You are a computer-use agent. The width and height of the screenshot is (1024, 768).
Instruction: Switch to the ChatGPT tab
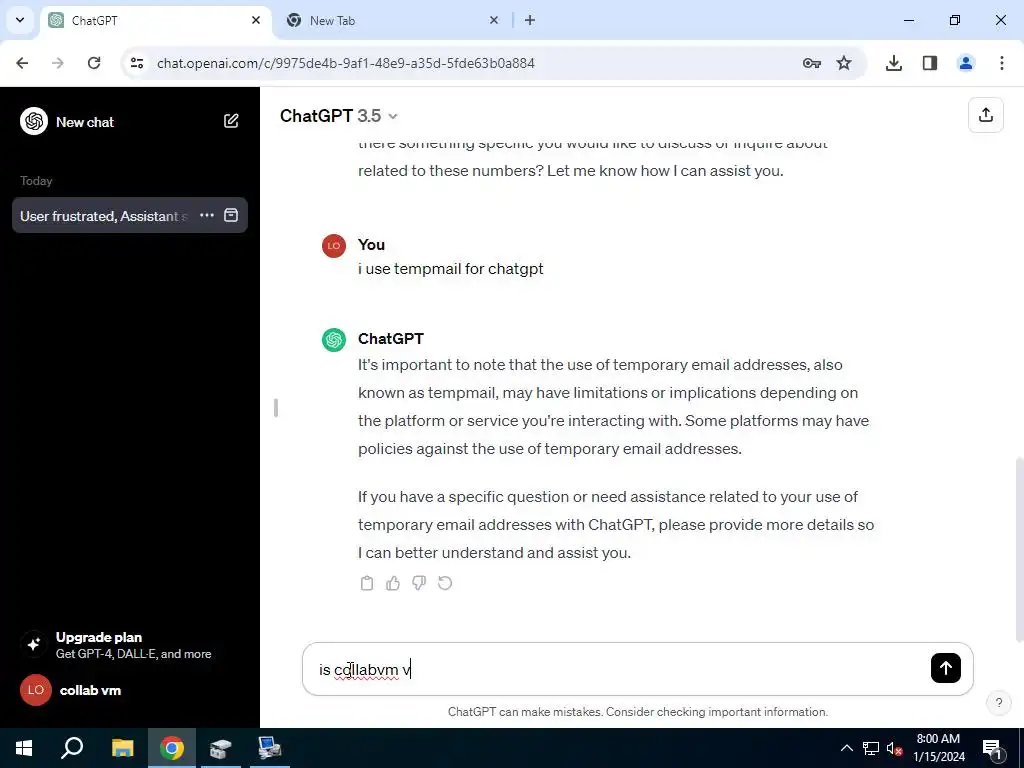[x=155, y=20]
